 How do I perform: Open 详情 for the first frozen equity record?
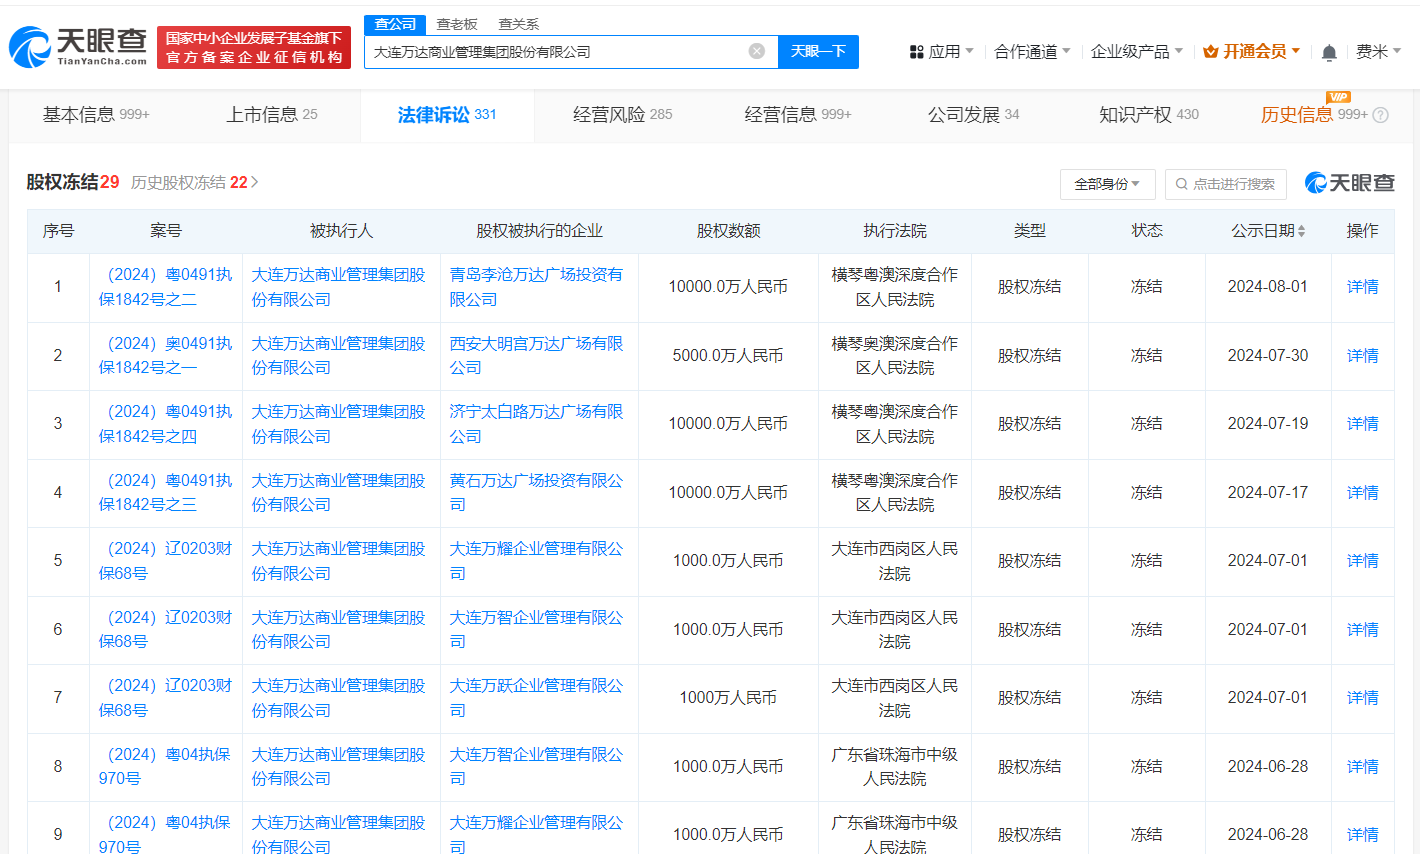(1361, 286)
